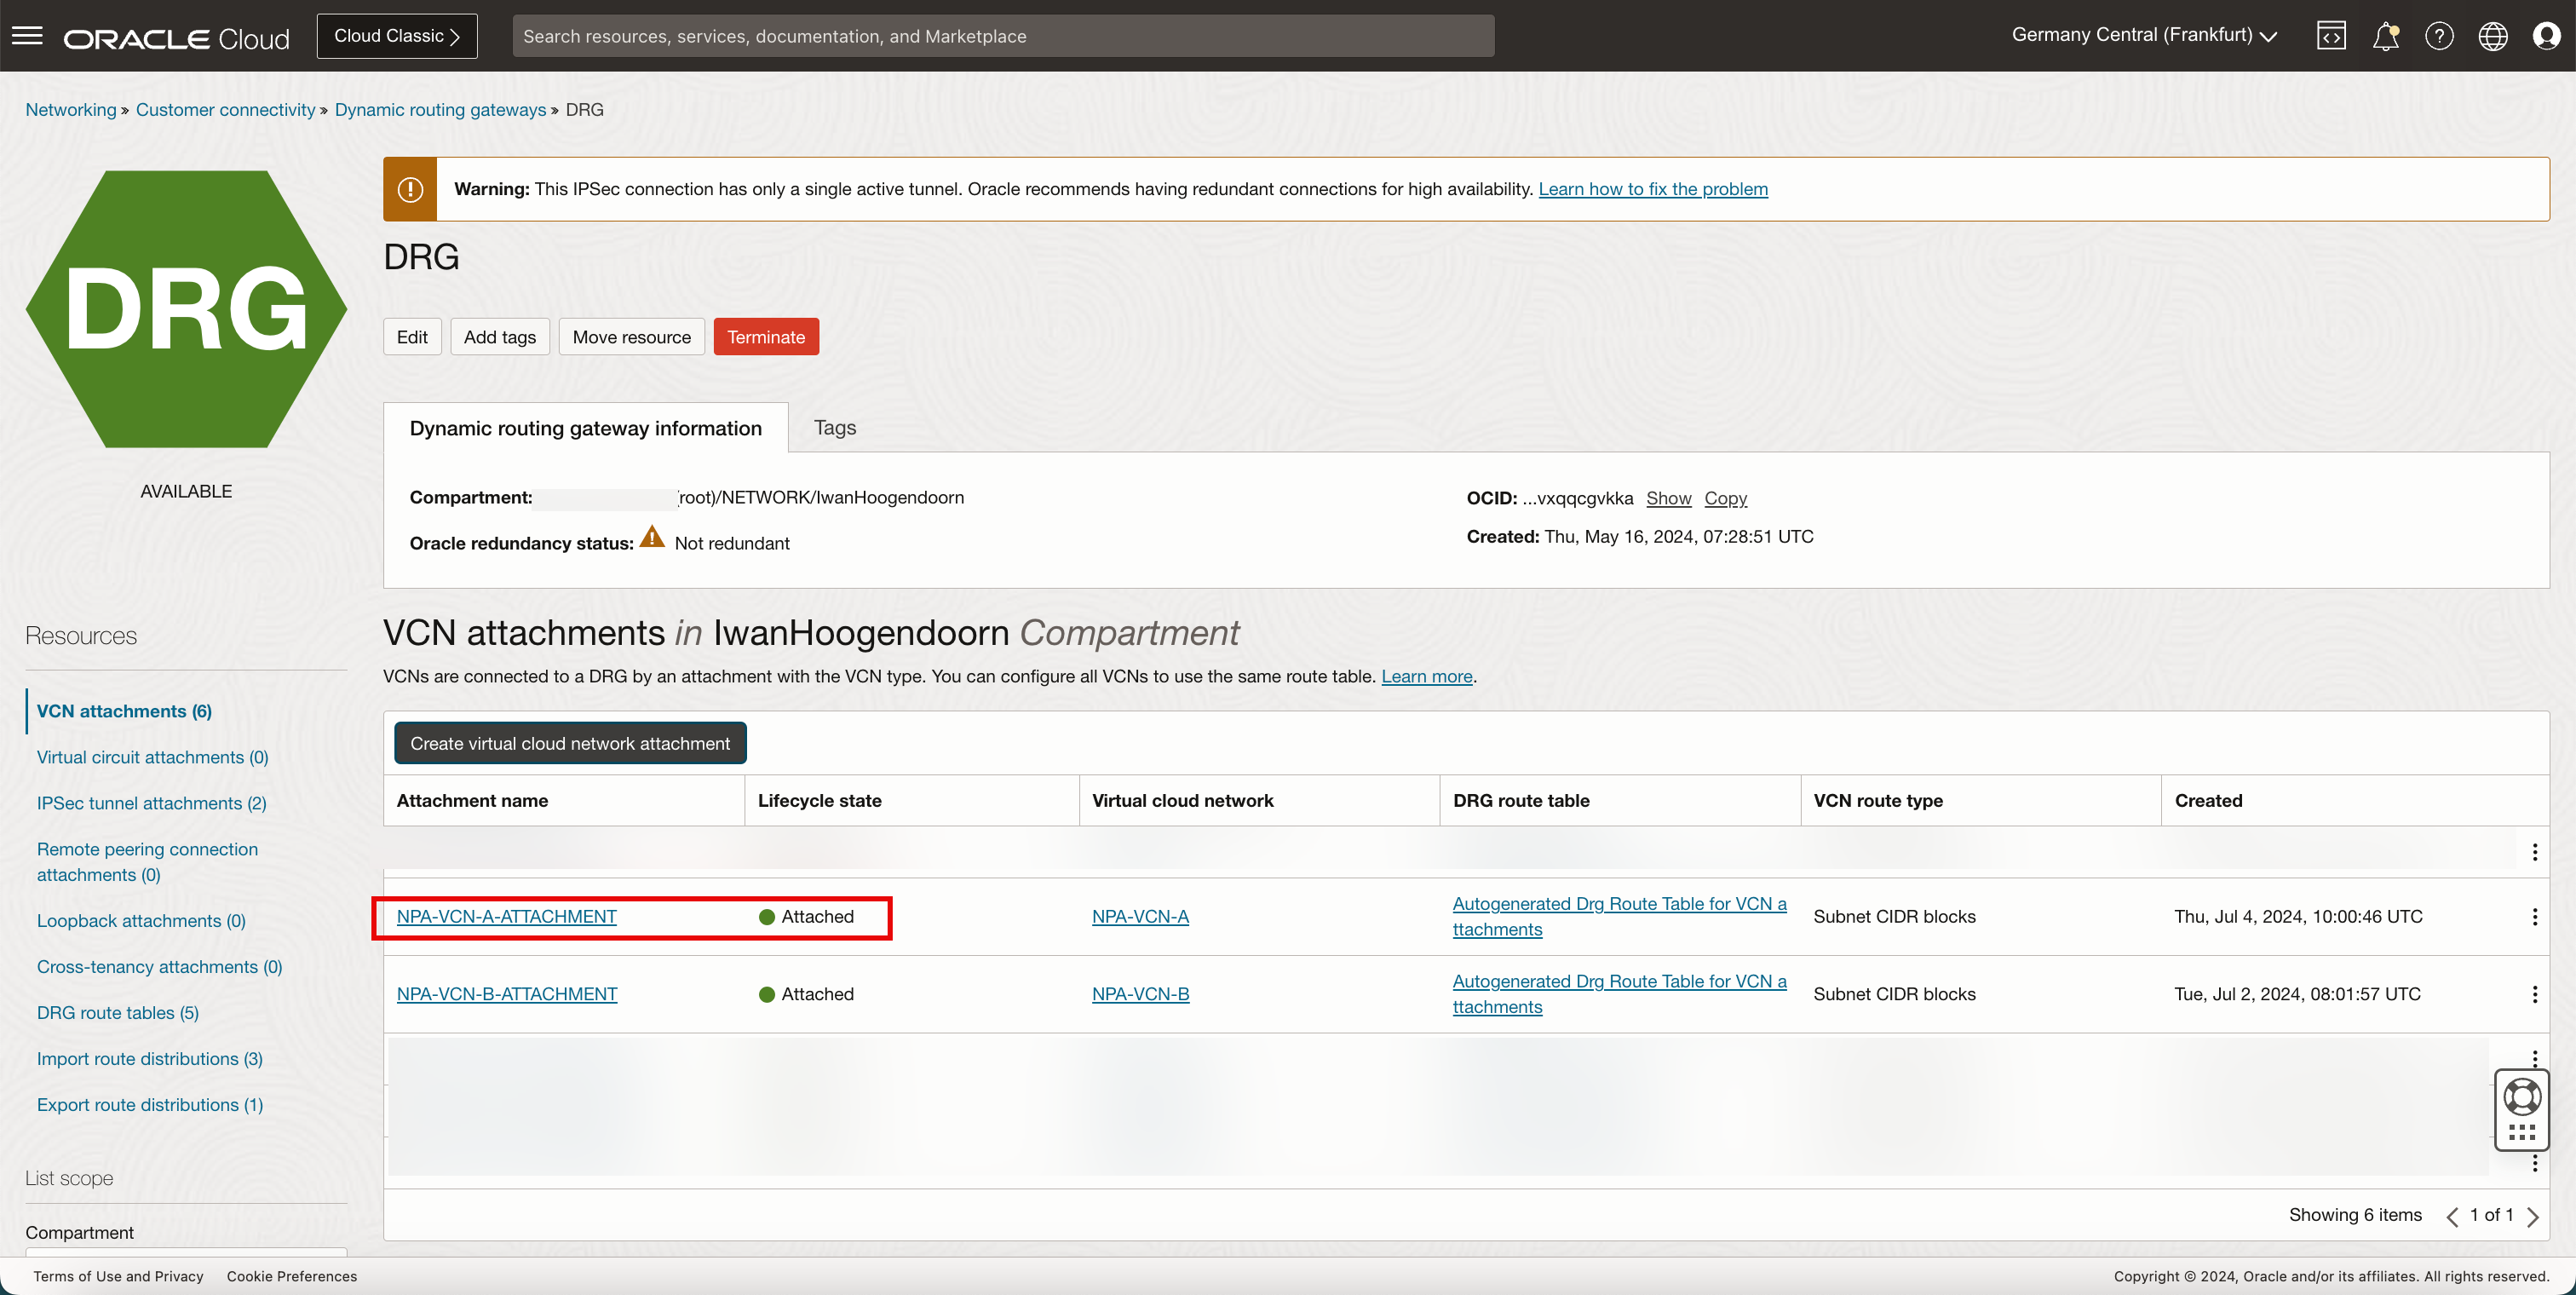Click the floating support lifebuoy icon
Viewport: 2576px width, 1295px height.
coord(2522,1097)
